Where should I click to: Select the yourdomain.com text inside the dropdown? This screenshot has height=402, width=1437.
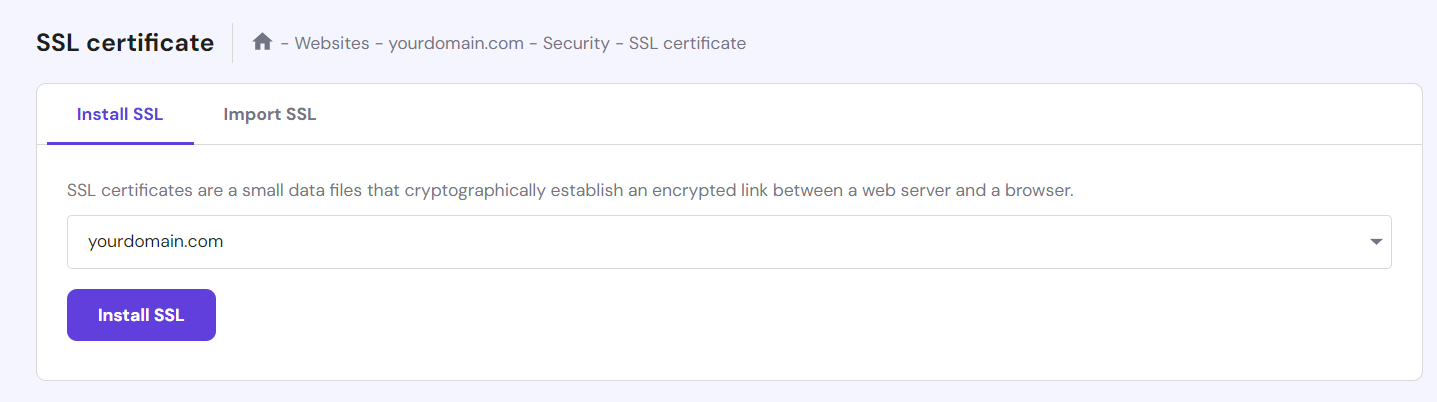(x=155, y=242)
